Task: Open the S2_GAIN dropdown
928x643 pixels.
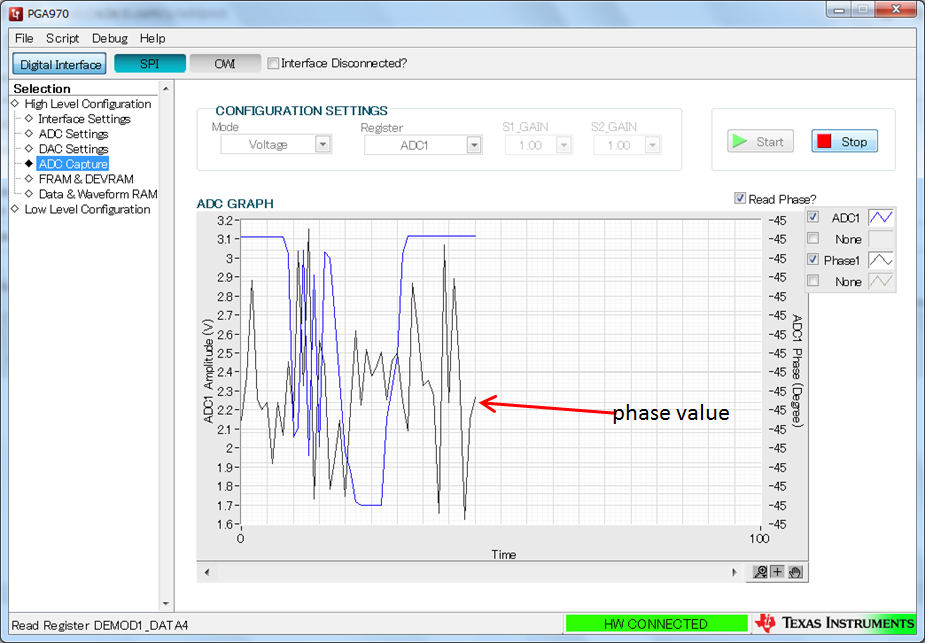Action: 652,145
